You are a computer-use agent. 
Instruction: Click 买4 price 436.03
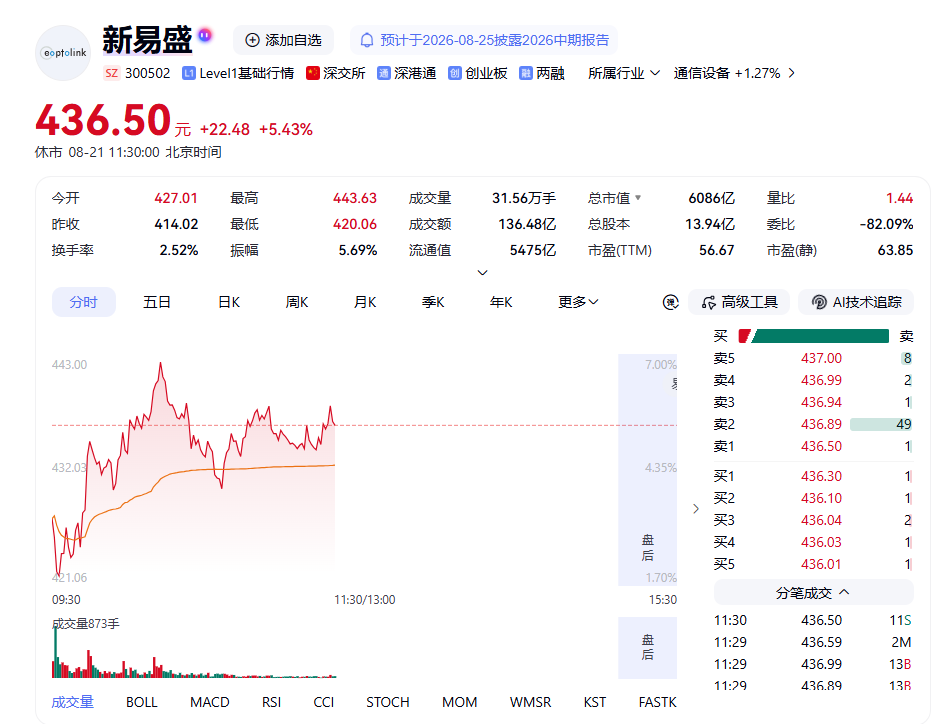pyautogui.click(x=821, y=542)
